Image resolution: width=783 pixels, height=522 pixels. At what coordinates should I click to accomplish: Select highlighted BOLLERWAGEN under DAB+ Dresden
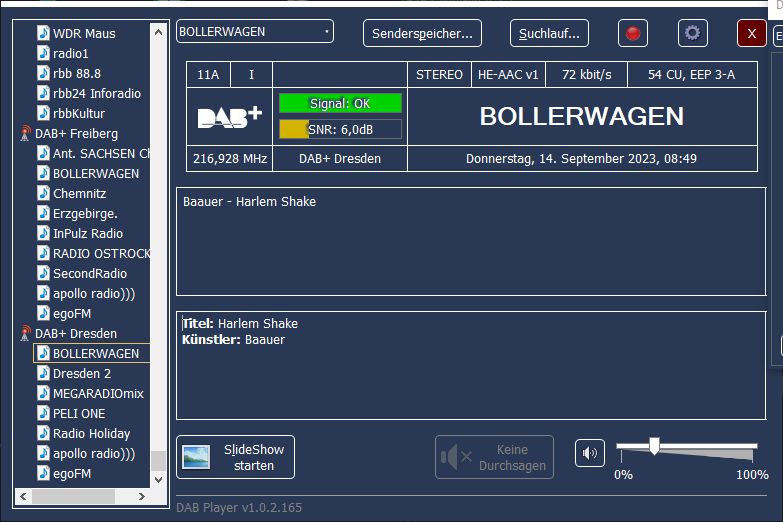click(96, 353)
